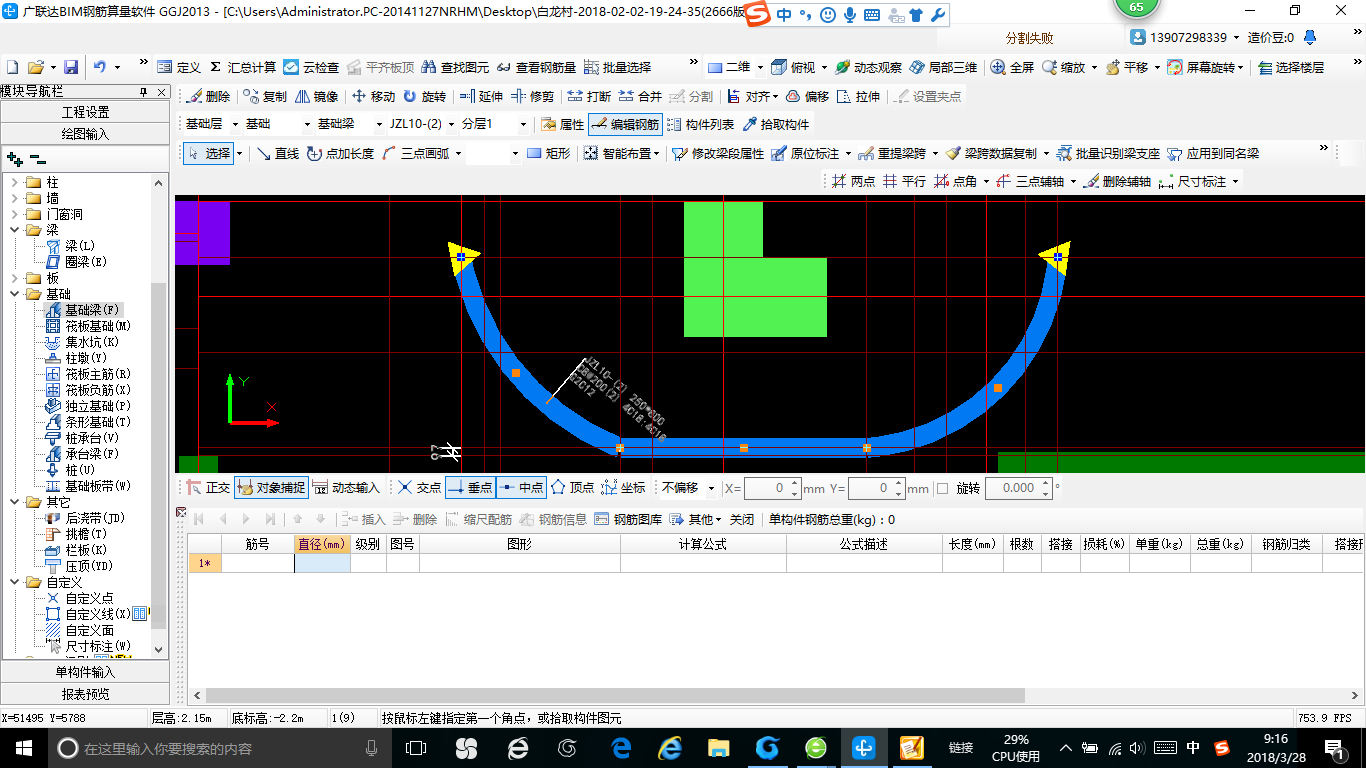Open the 工程设置 panel tab
This screenshot has width=1366, height=768.
coord(85,112)
